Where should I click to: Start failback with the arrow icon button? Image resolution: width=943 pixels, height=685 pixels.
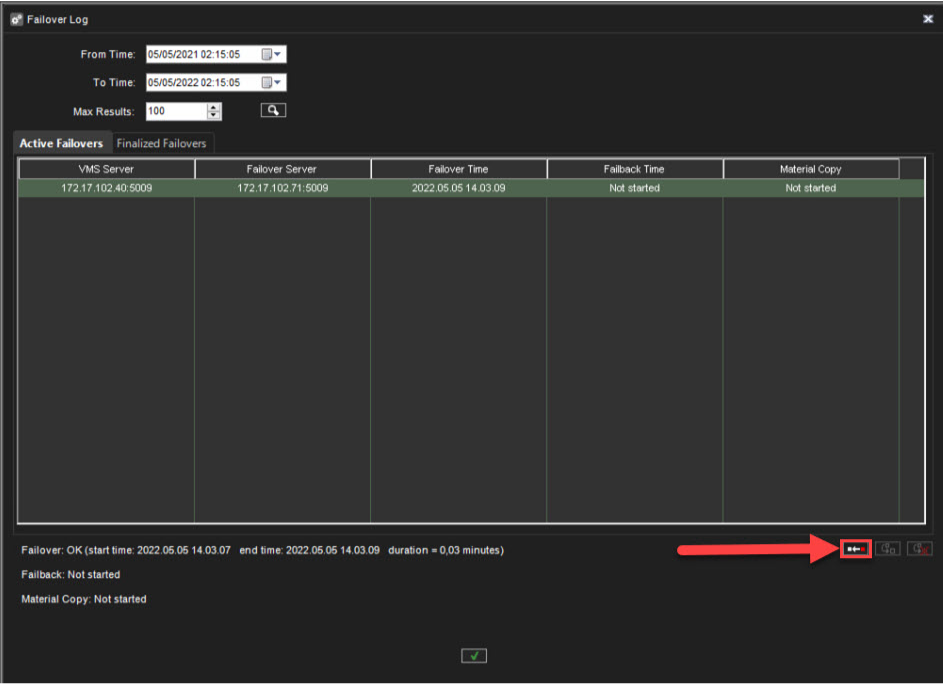coord(855,549)
